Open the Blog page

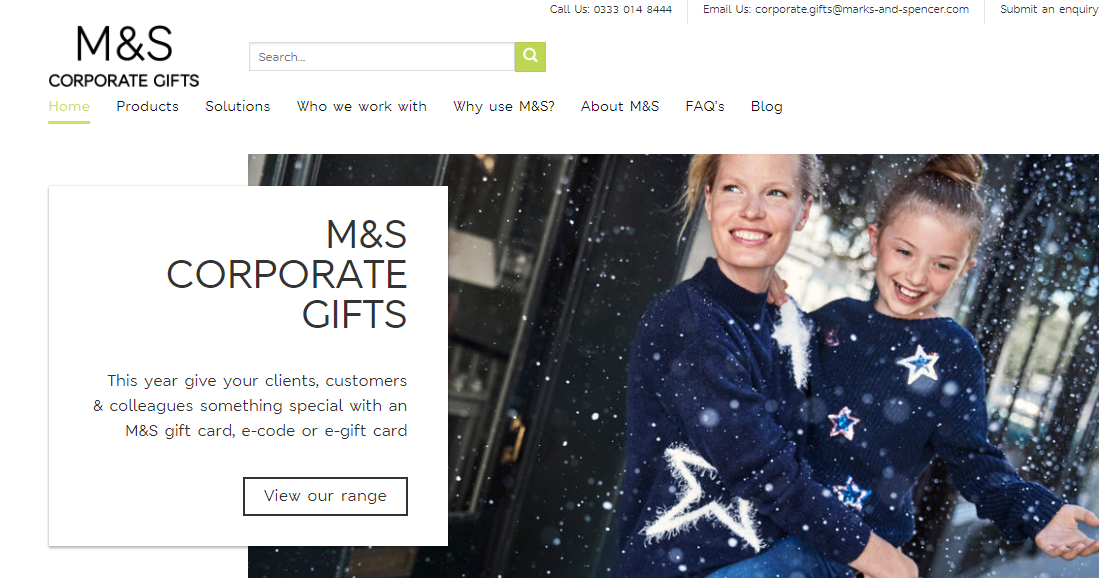point(767,107)
